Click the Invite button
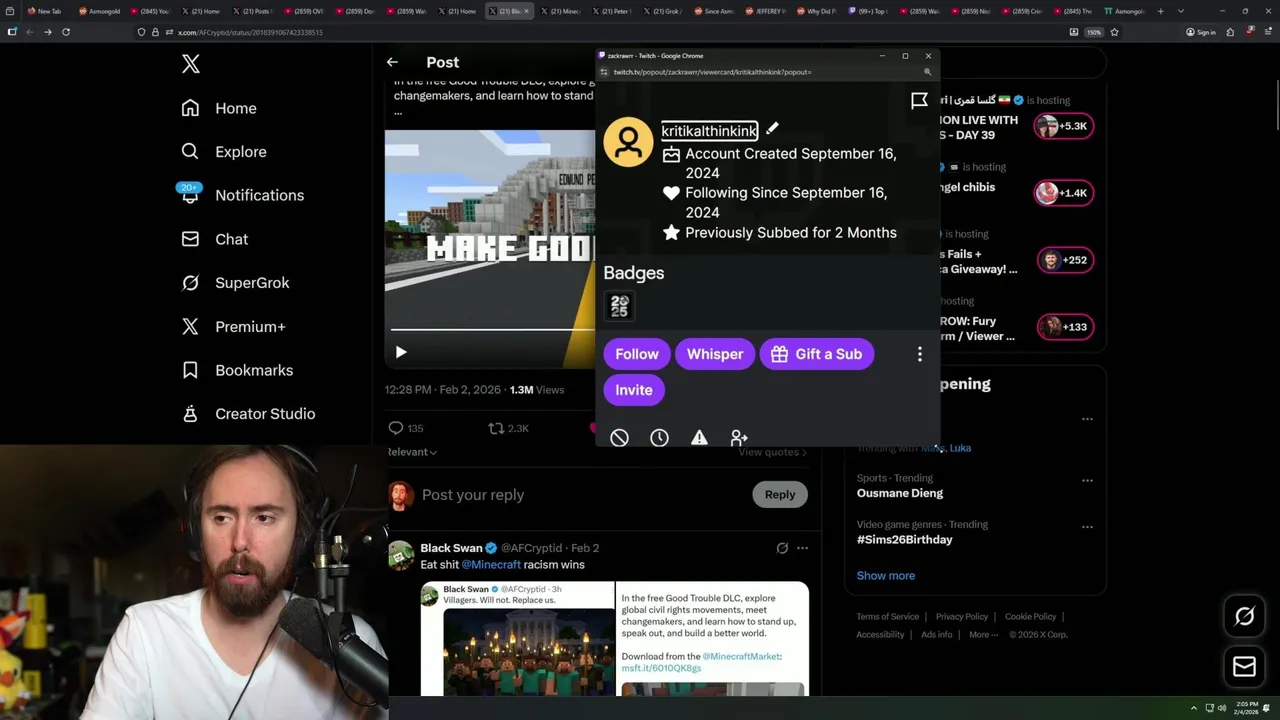This screenshot has height=720, width=1280. point(634,390)
